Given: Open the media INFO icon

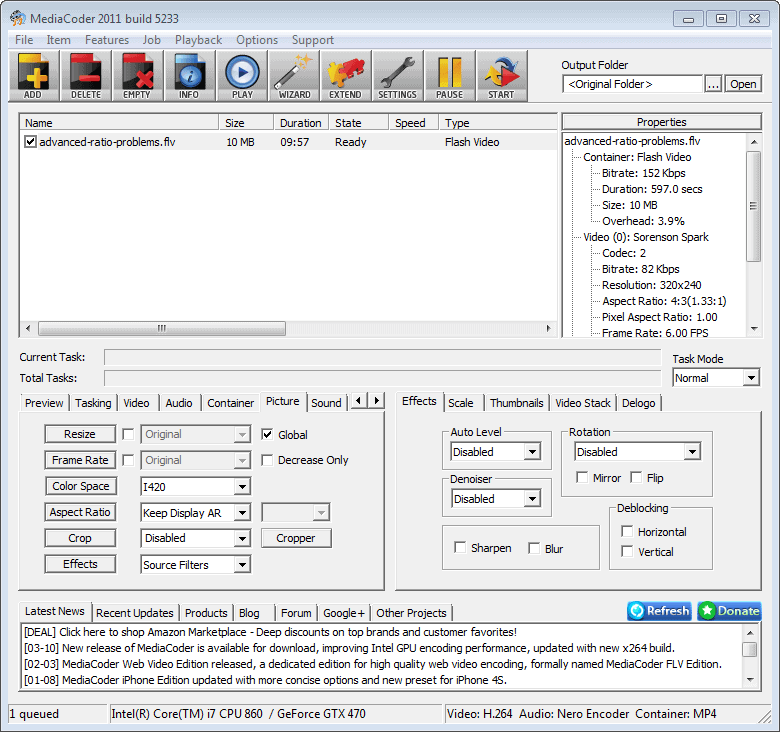Looking at the screenshot, I should tap(189, 76).
